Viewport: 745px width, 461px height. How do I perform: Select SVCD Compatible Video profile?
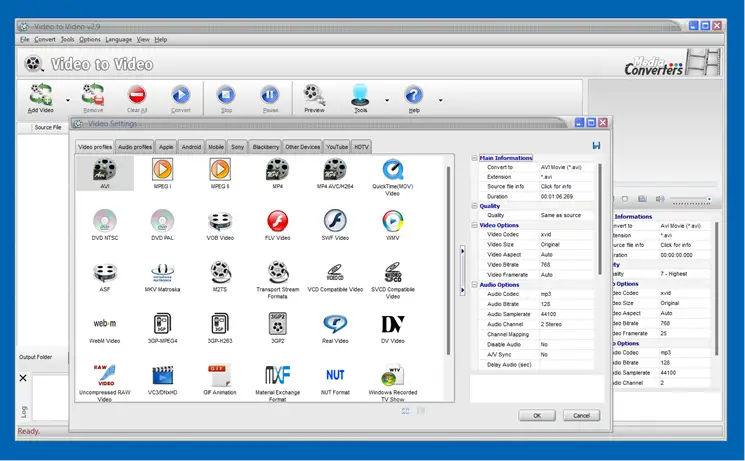[392, 272]
